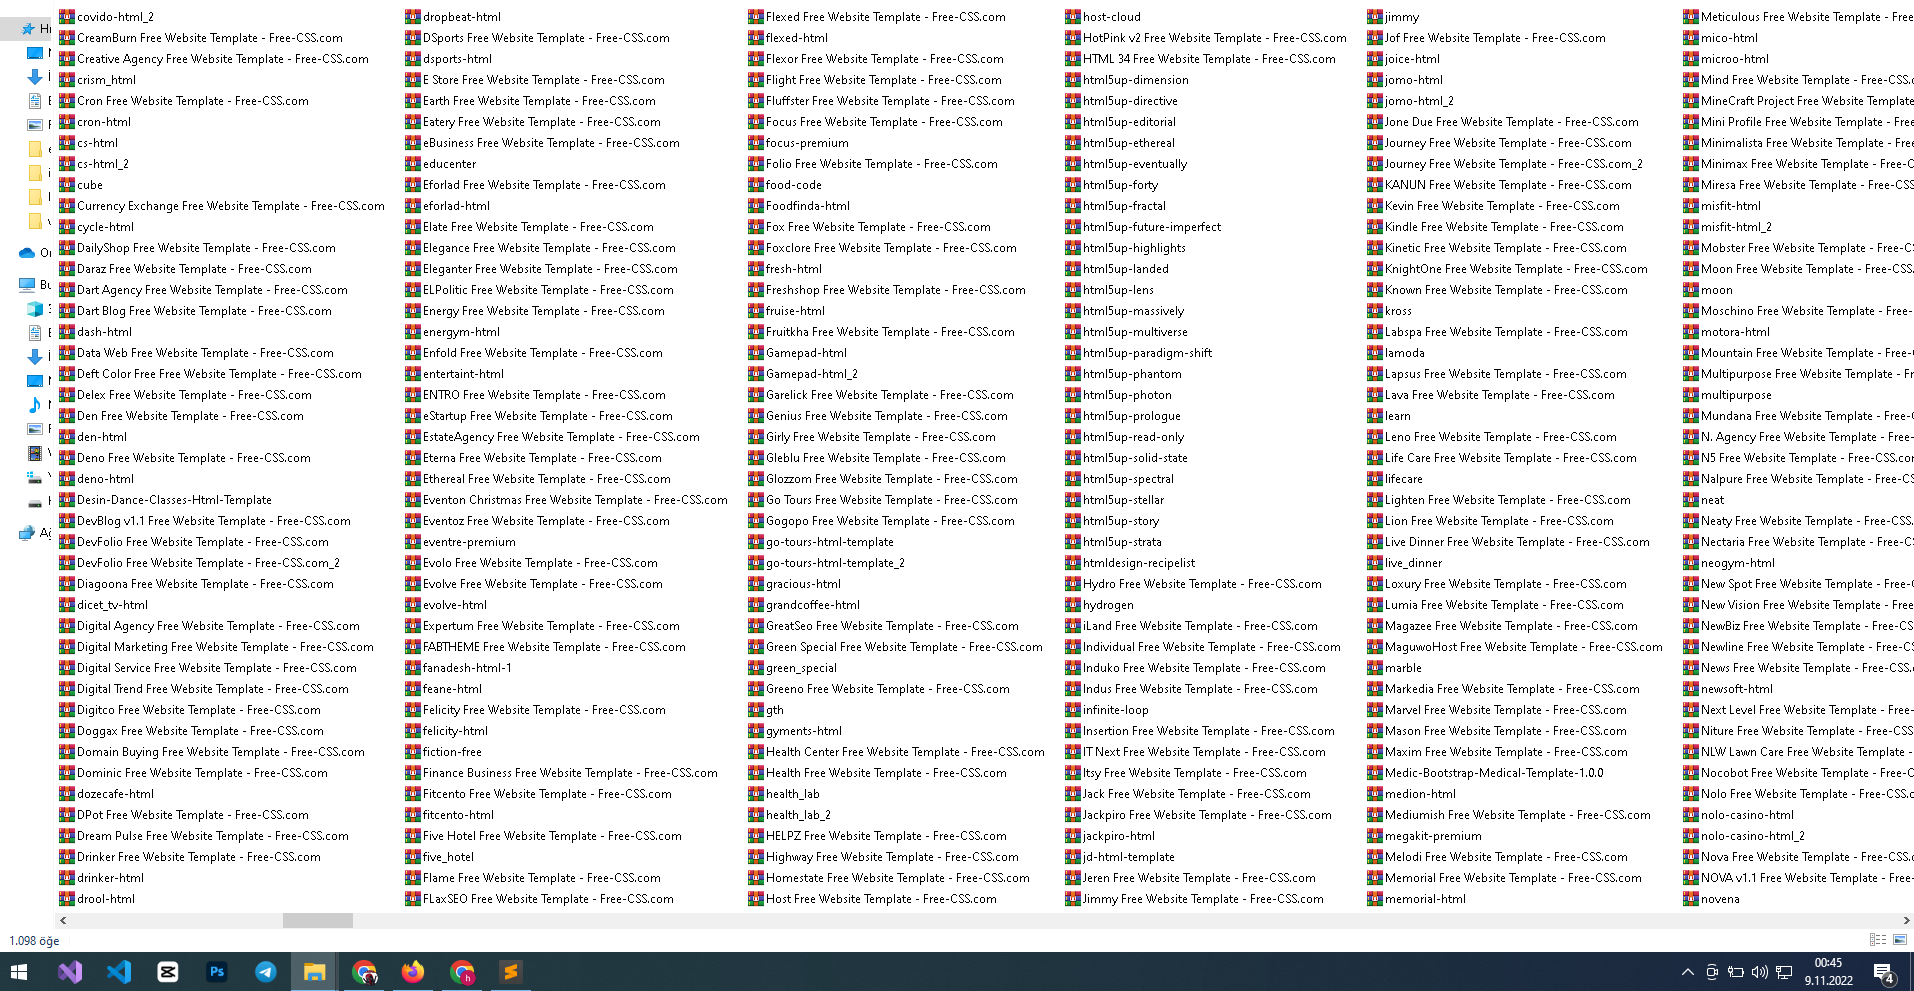This screenshot has height=991, width=1914.
Task: Select the "educenter" archive
Action: (441, 164)
